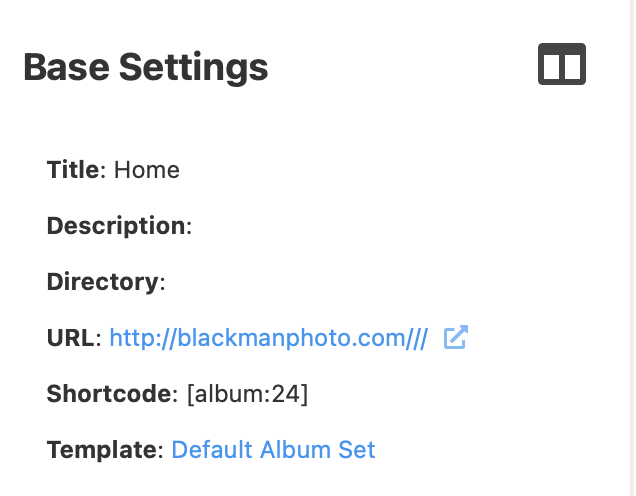Click the Title field label
The height and width of the screenshot is (496, 636).
[x=73, y=170]
